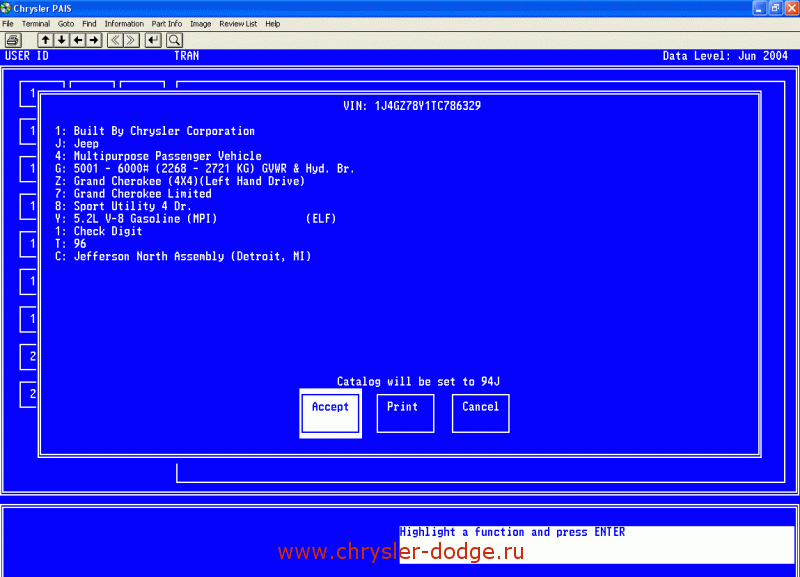
Task: Accept the decoded VIN catalog setting
Action: point(331,413)
